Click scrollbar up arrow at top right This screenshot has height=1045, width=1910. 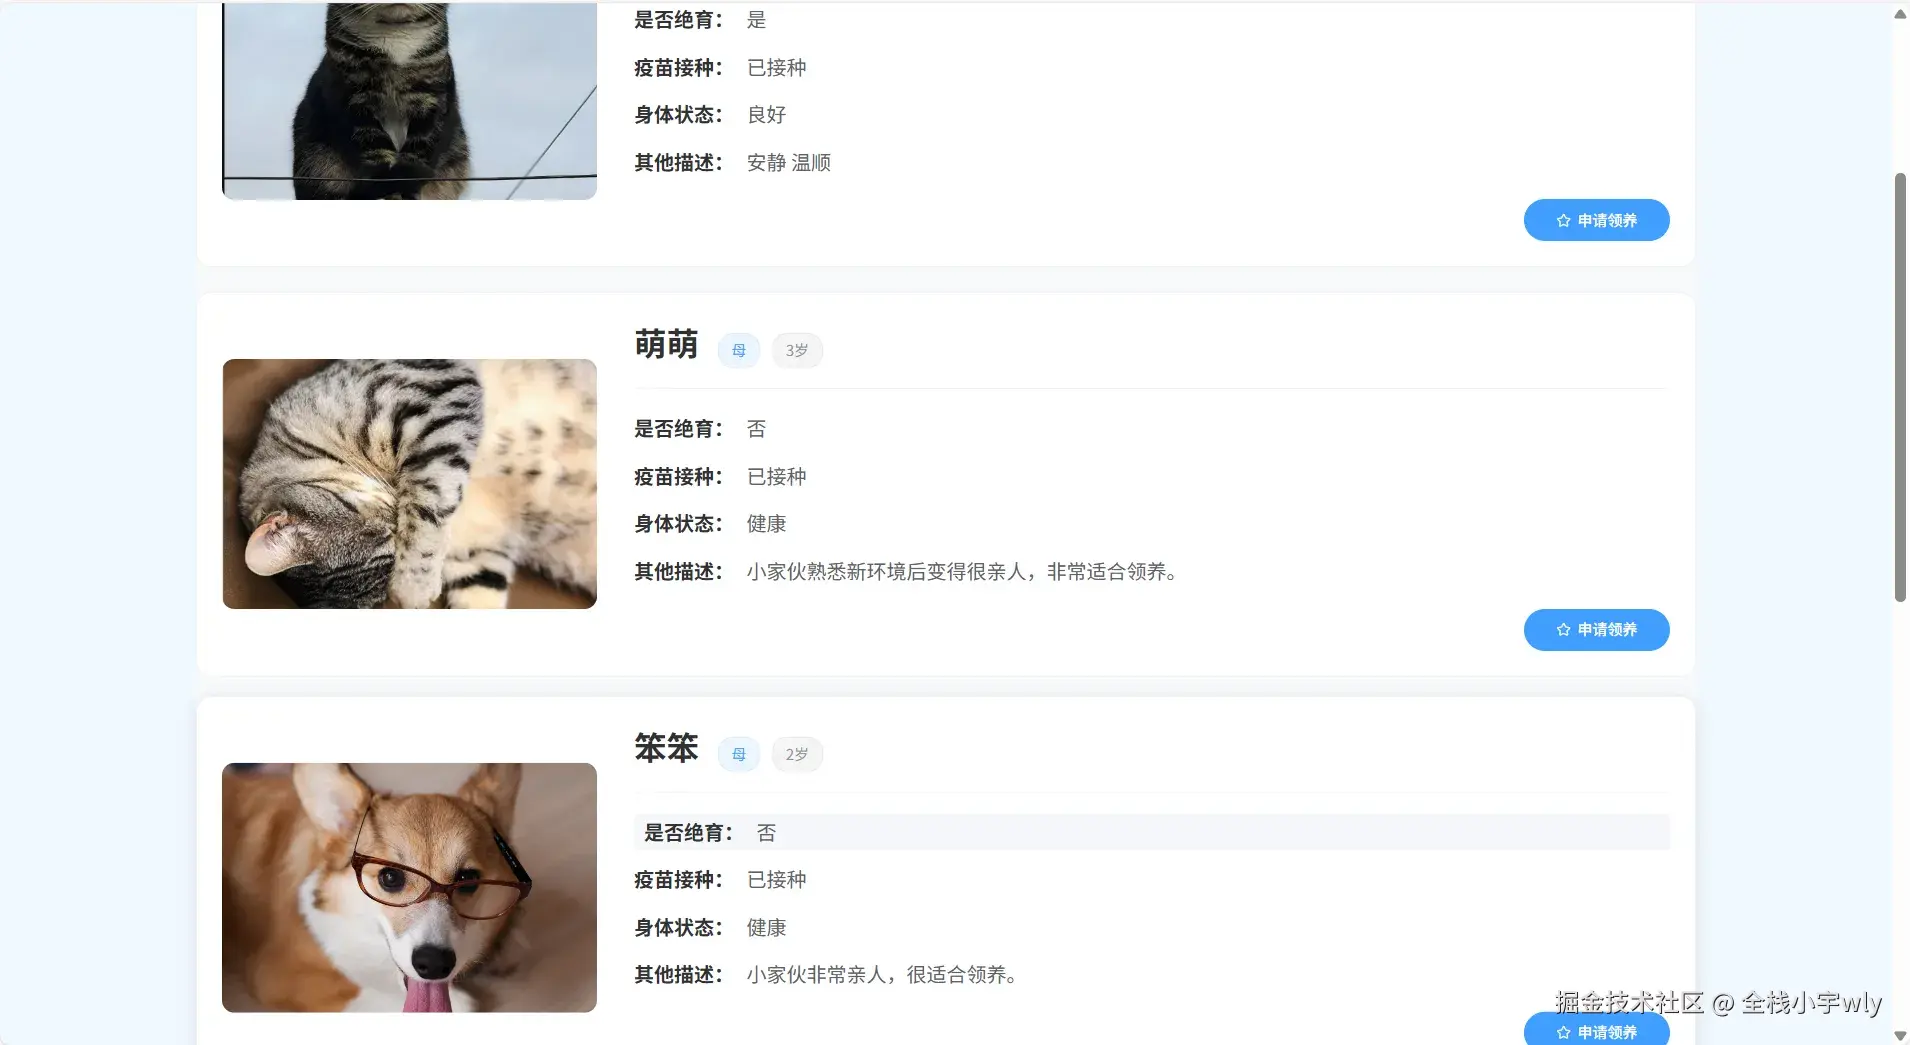(1900, 14)
